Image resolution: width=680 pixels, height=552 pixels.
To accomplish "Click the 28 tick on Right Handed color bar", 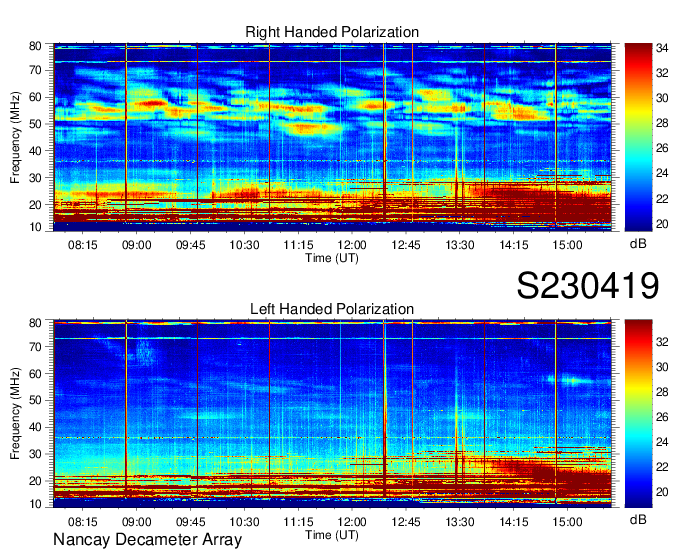I will [662, 124].
